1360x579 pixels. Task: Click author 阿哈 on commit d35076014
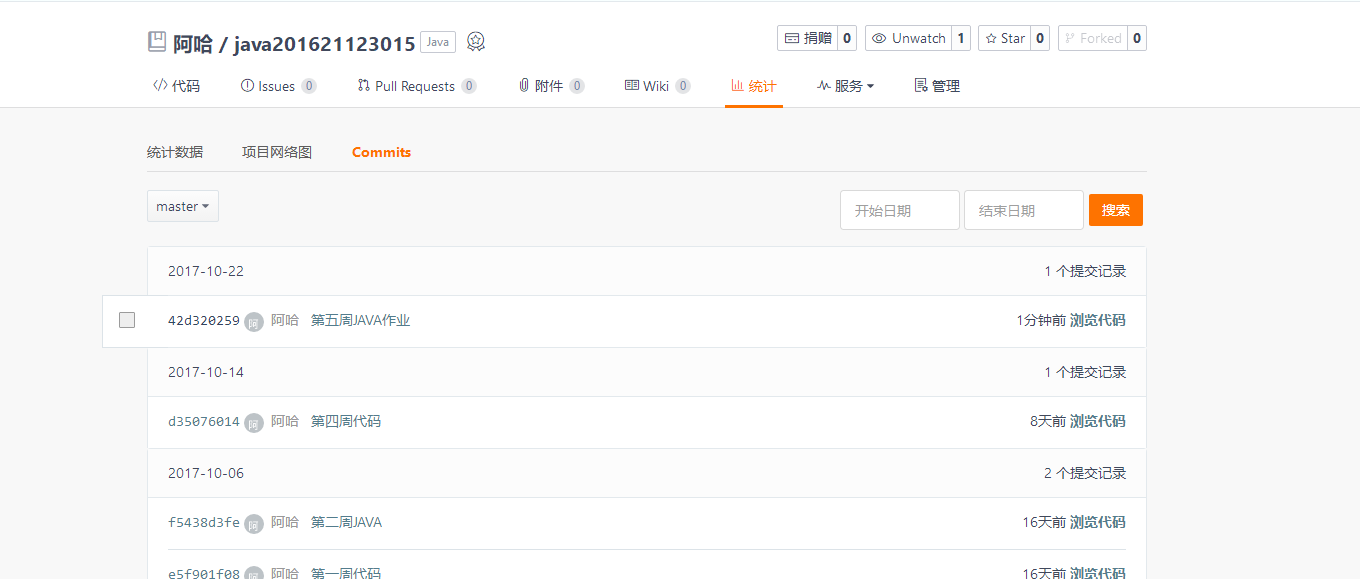click(285, 422)
